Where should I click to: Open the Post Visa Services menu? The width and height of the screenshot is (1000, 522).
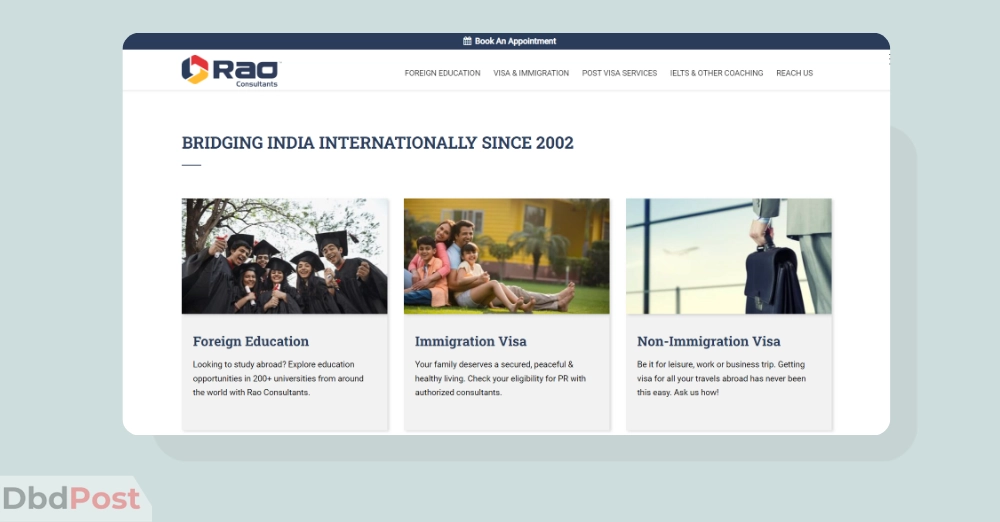(x=619, y=73)
